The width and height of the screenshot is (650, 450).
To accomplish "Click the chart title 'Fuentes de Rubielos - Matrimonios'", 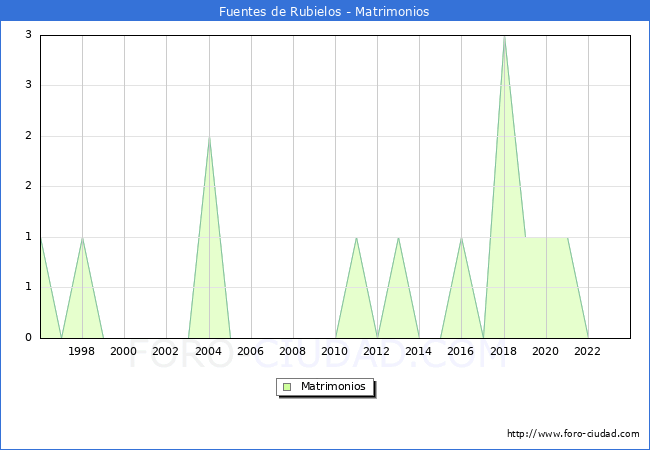I will coord(325,12).
